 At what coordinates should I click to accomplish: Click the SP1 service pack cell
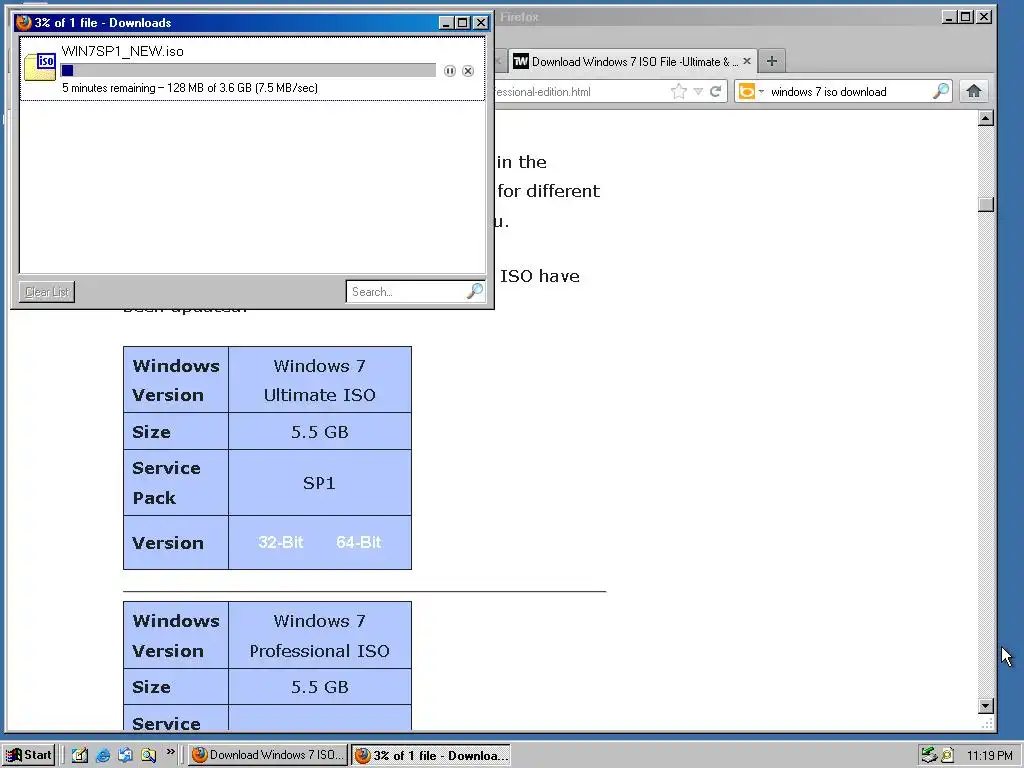[319, 483]
